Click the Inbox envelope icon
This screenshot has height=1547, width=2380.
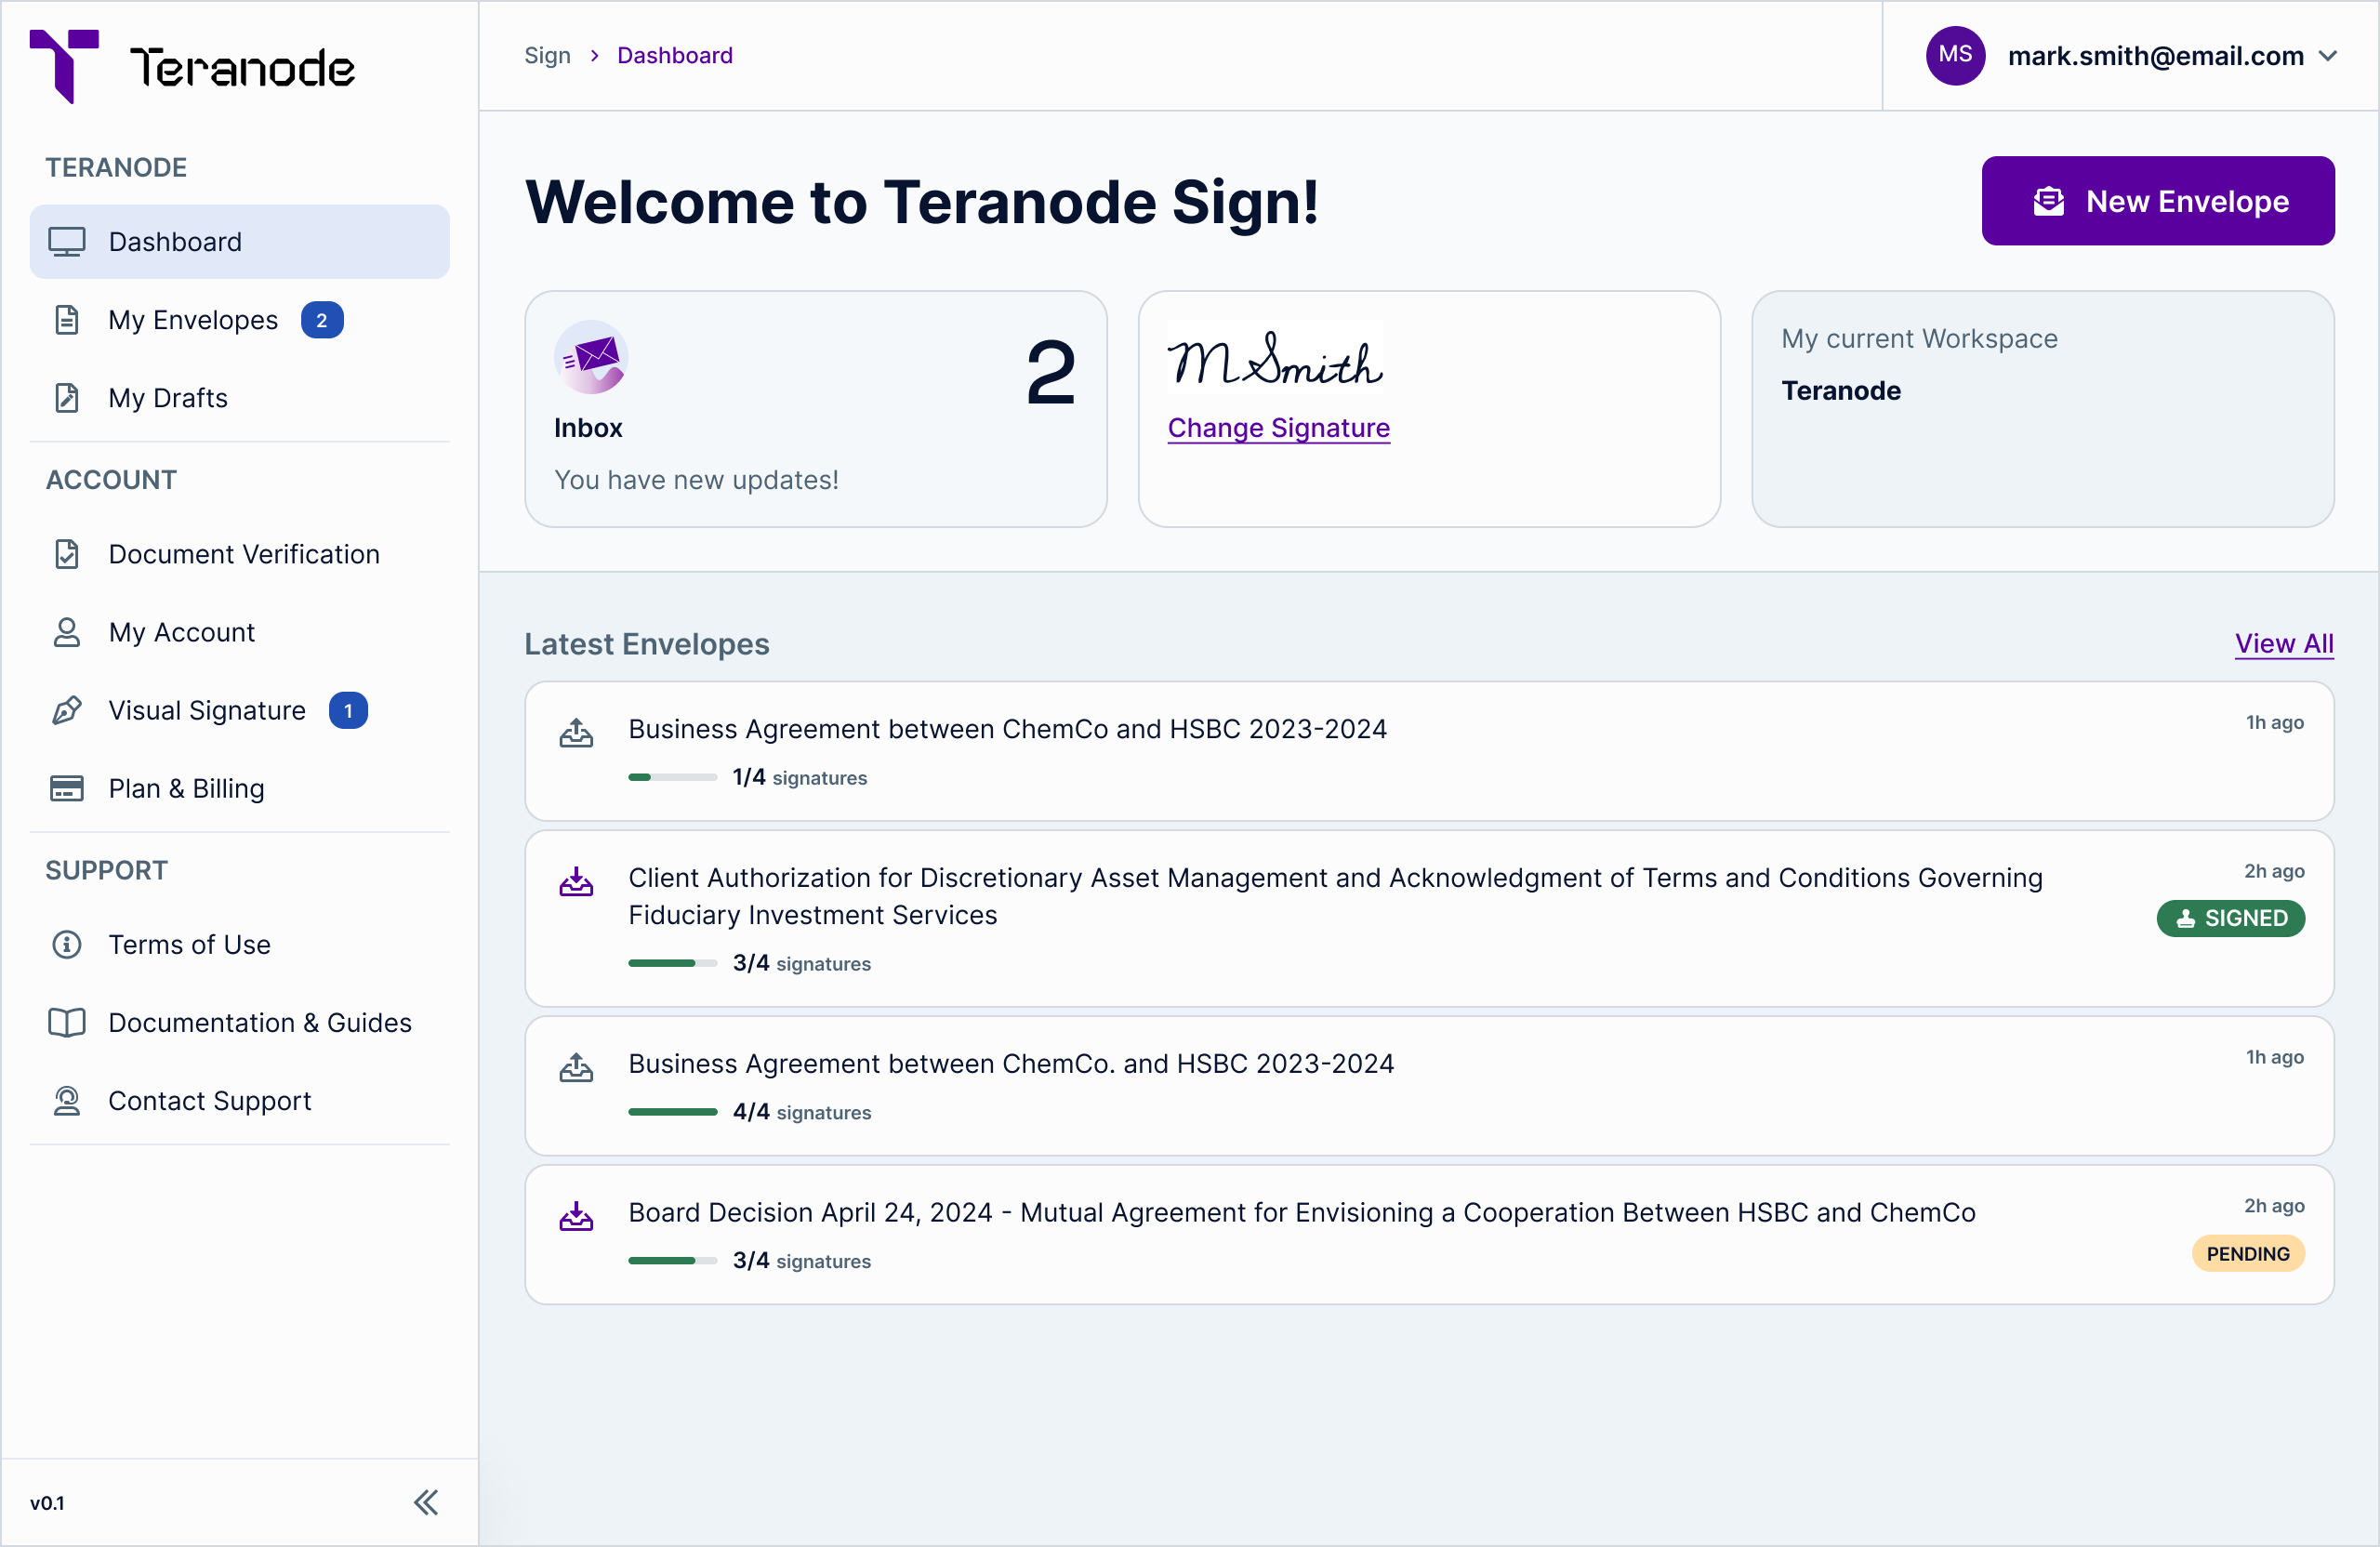(591, 357)
